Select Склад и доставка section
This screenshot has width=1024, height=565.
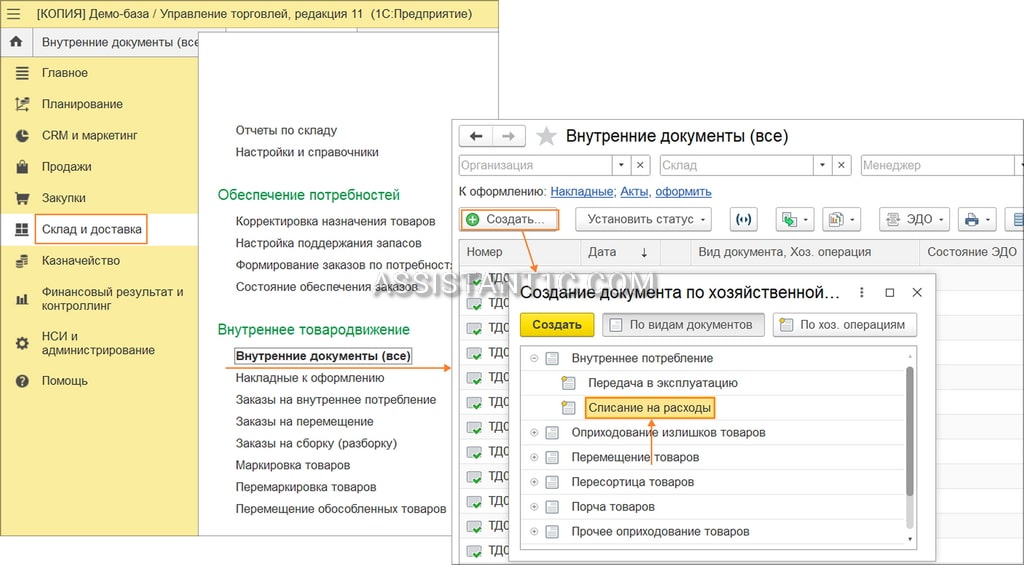pyautogui.click(x=91, y=229)
